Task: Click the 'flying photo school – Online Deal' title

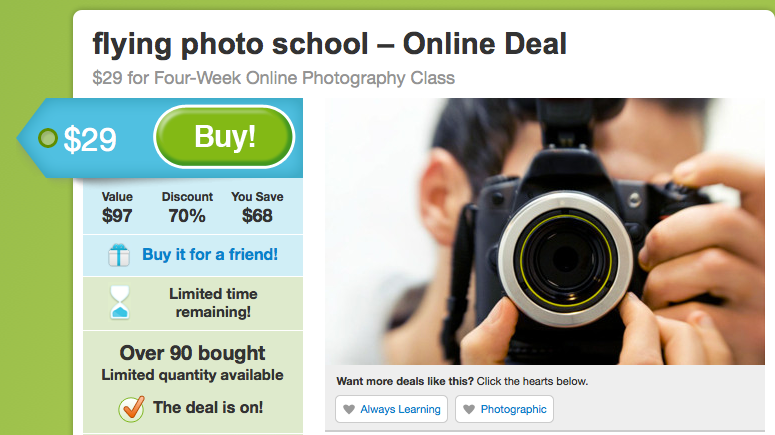Action: tap(330, 44)
